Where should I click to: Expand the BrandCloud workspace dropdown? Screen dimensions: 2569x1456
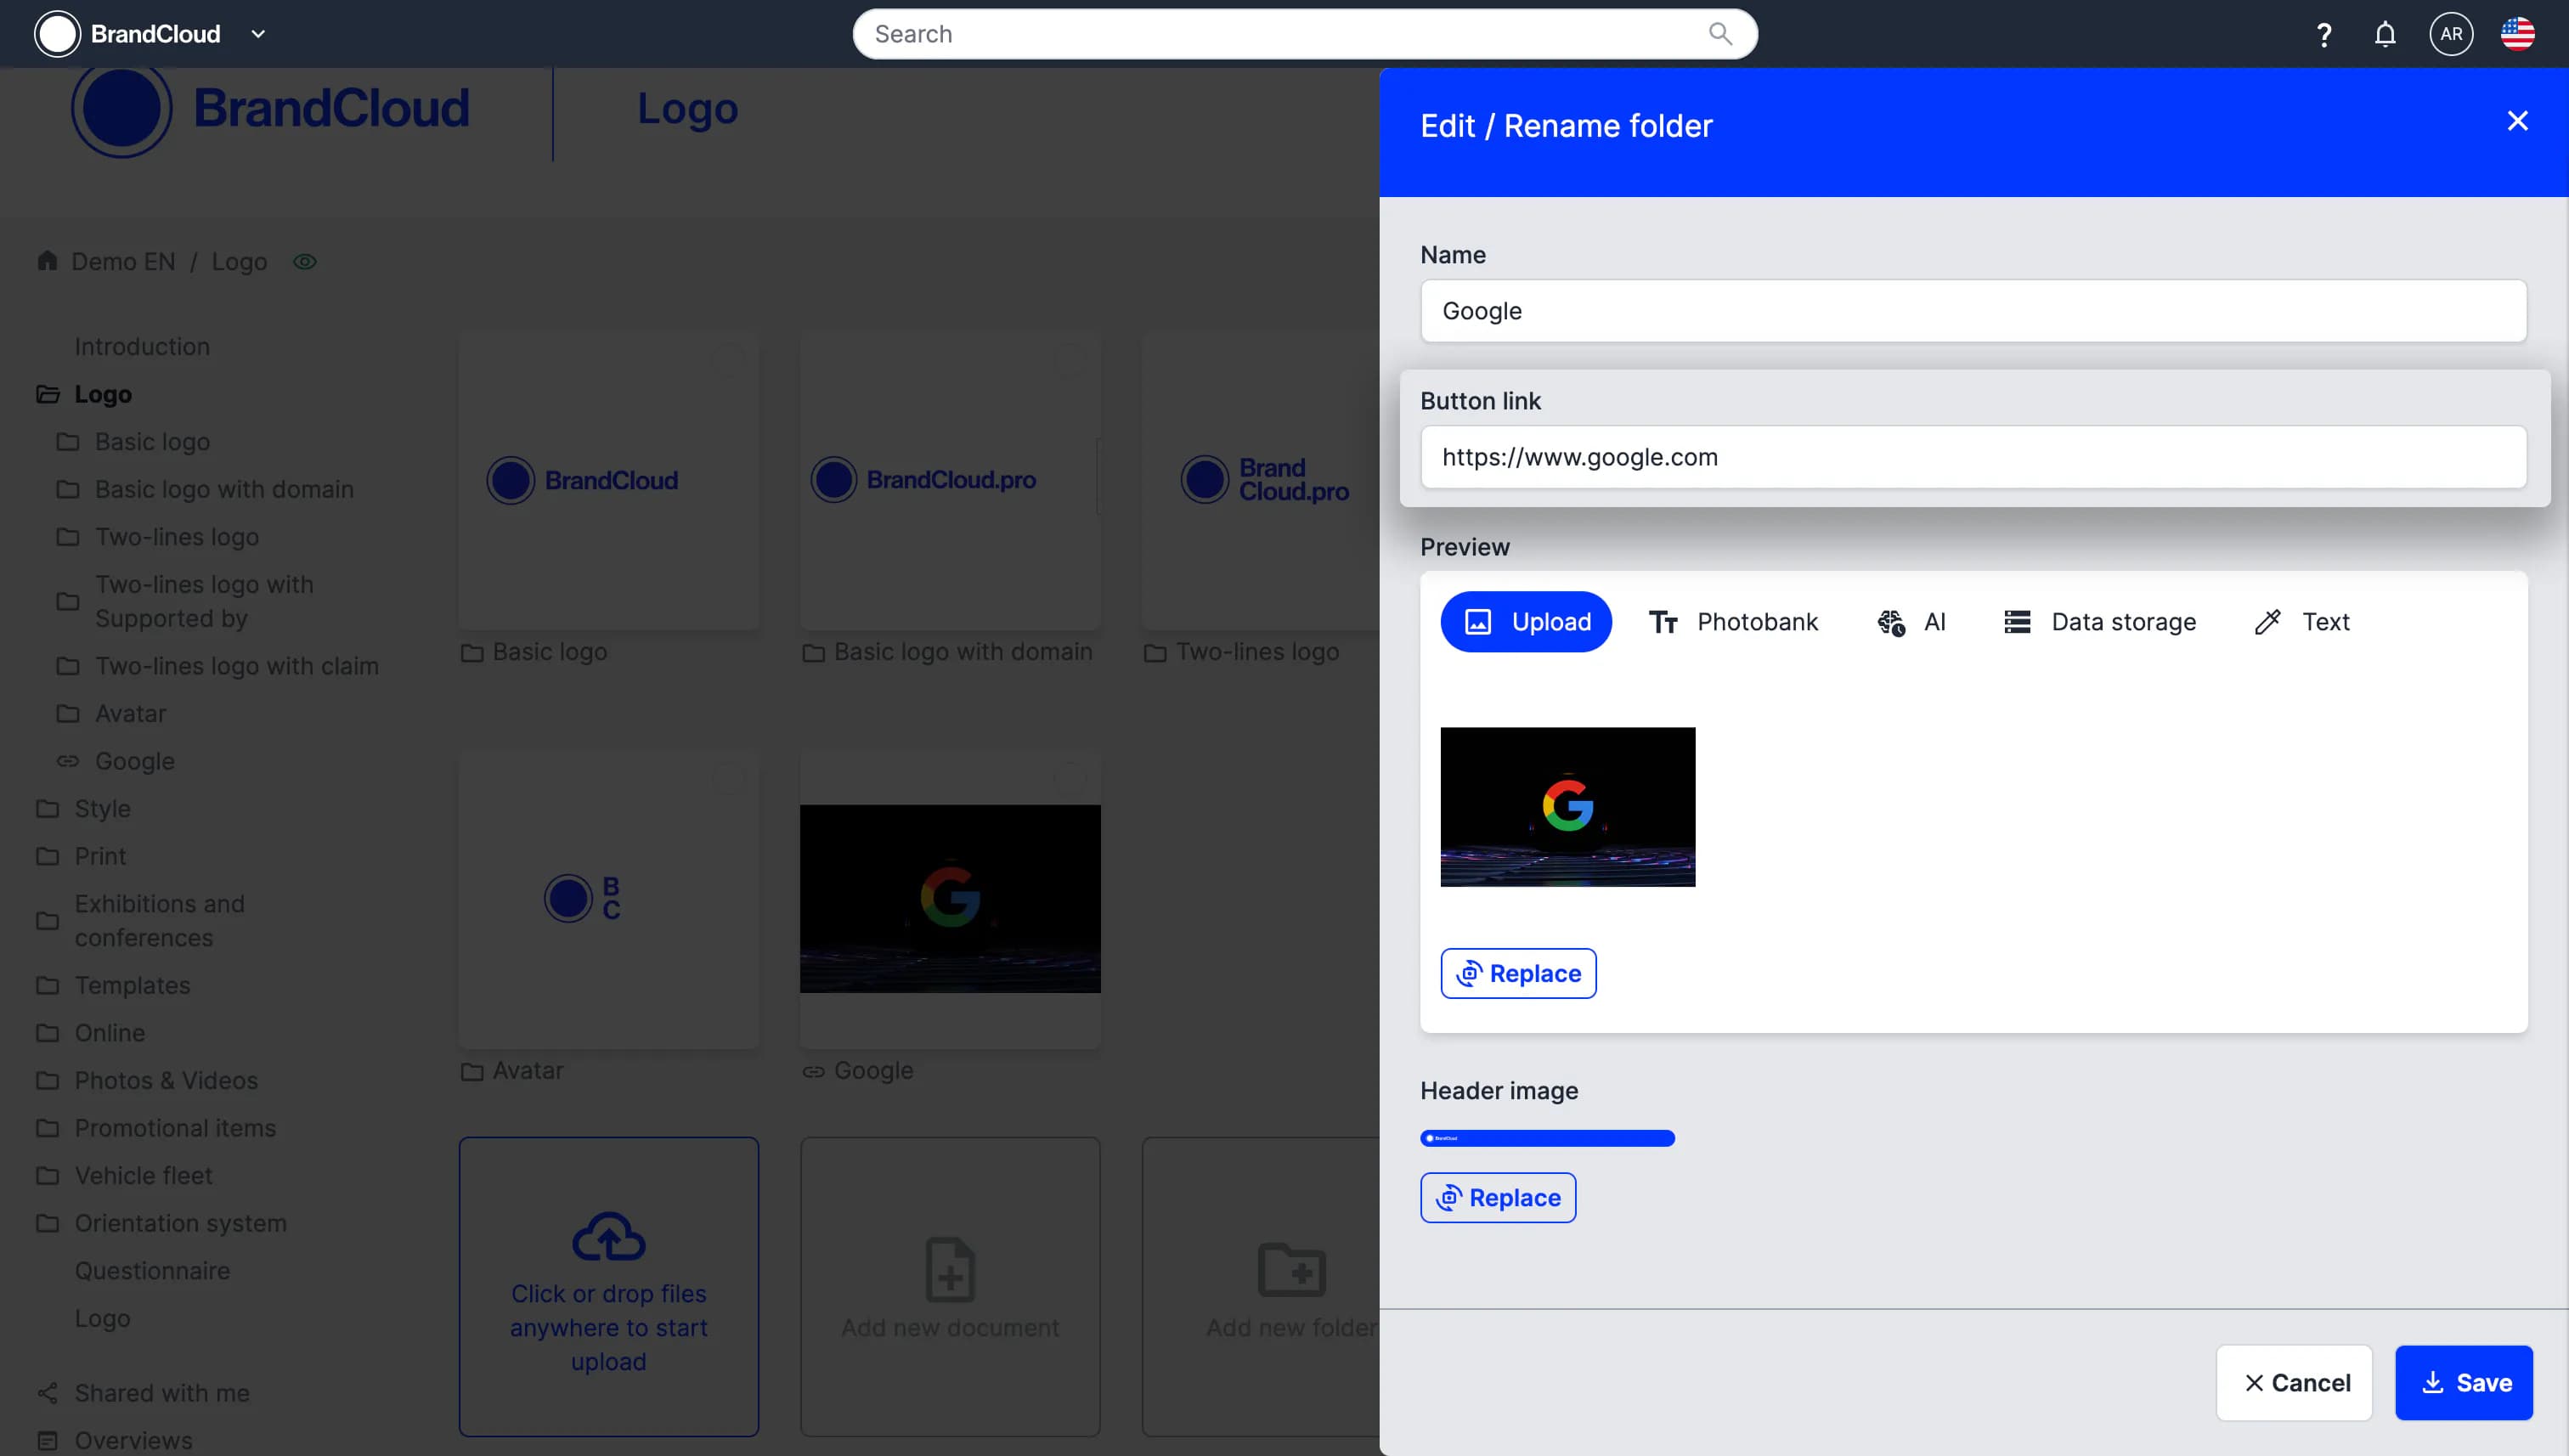tap(258, 34)
